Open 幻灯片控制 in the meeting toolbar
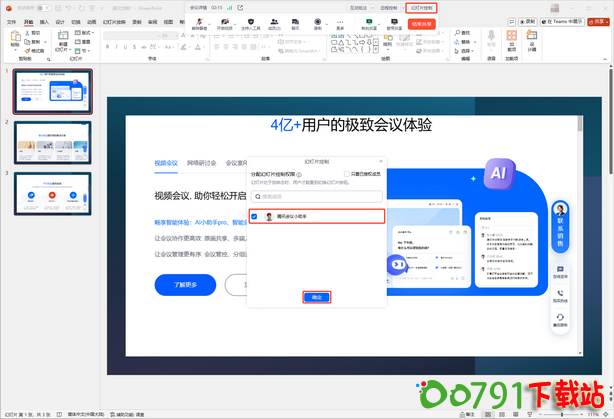Image resolution: width=614 pixels, height=419 pixels. (422, 6)
